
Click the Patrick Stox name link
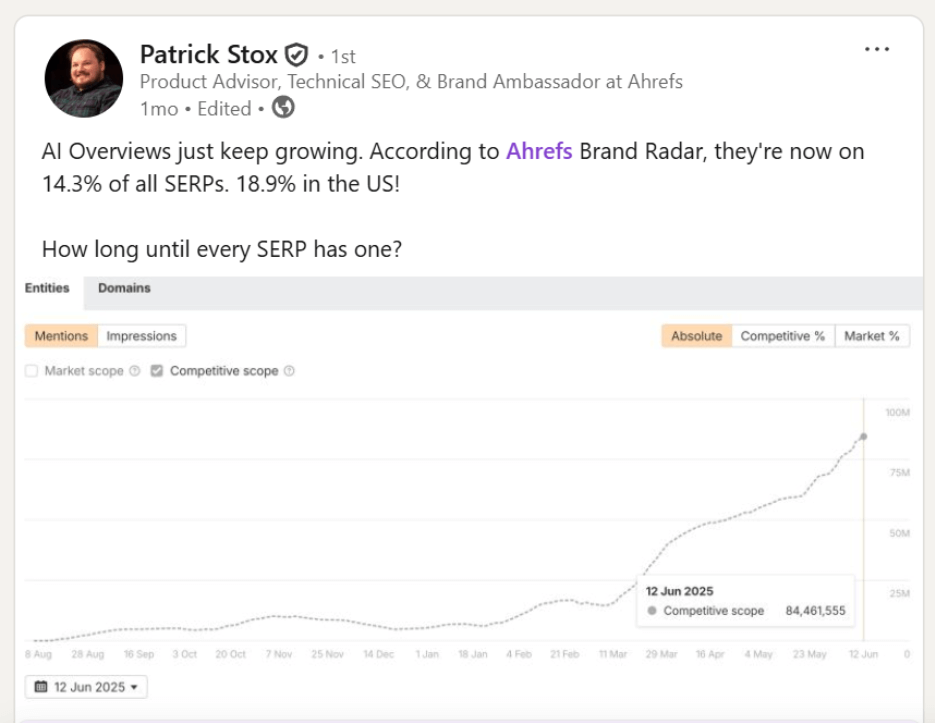[209, 55]
